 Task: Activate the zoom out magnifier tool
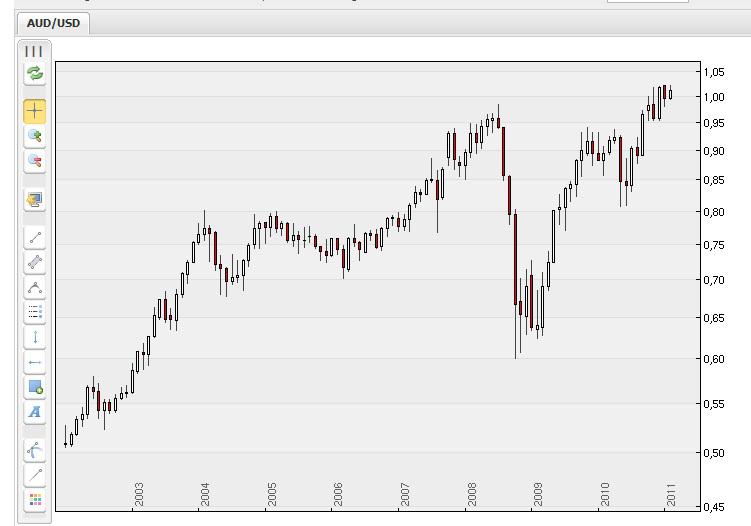click(34, 160)
